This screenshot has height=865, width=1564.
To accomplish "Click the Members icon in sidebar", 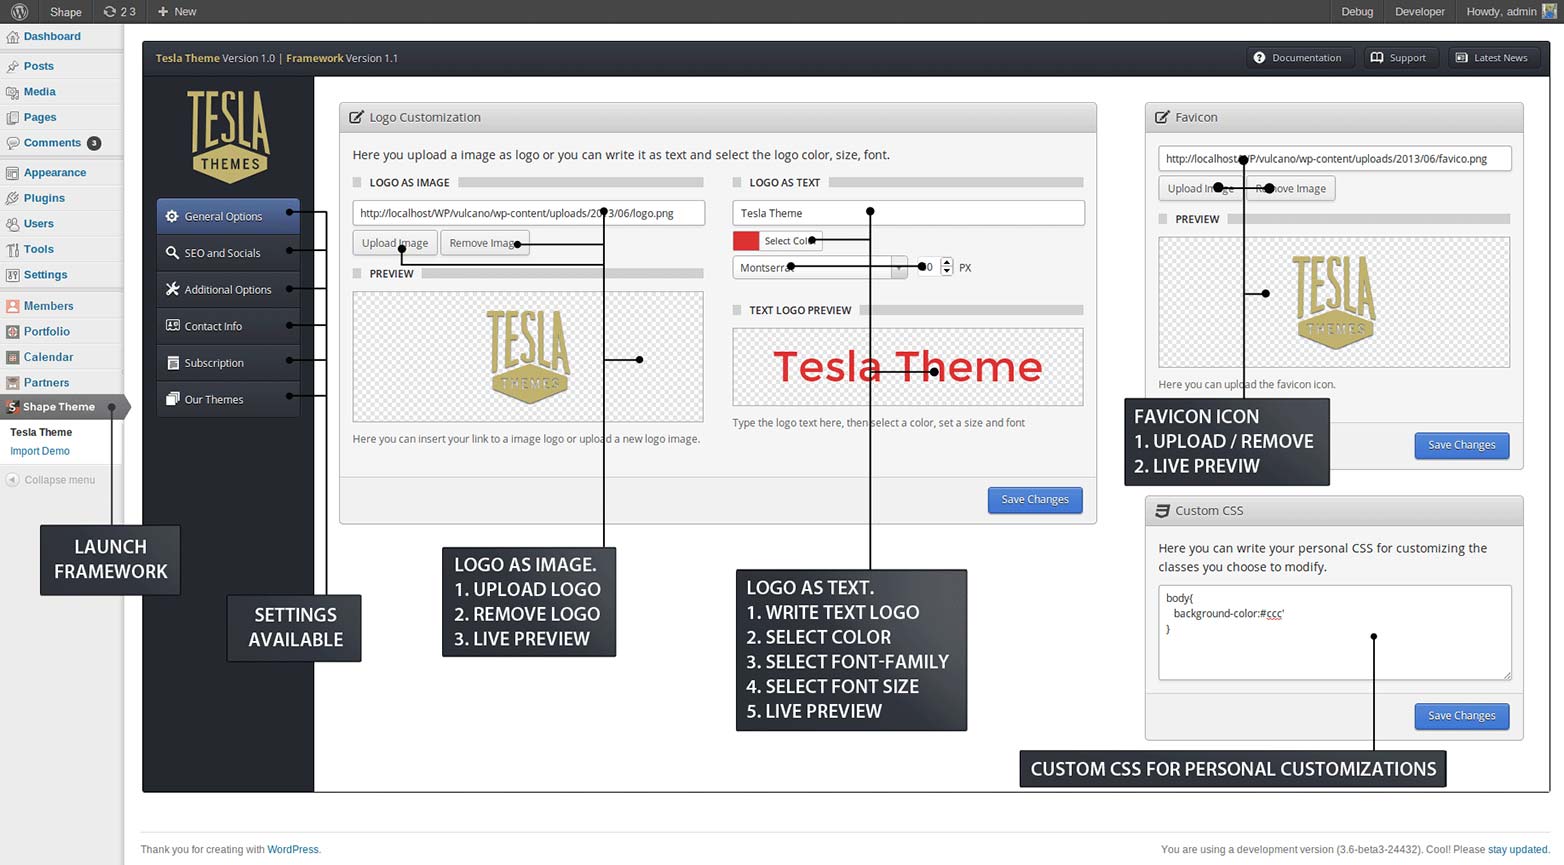I will pos(12,306).
